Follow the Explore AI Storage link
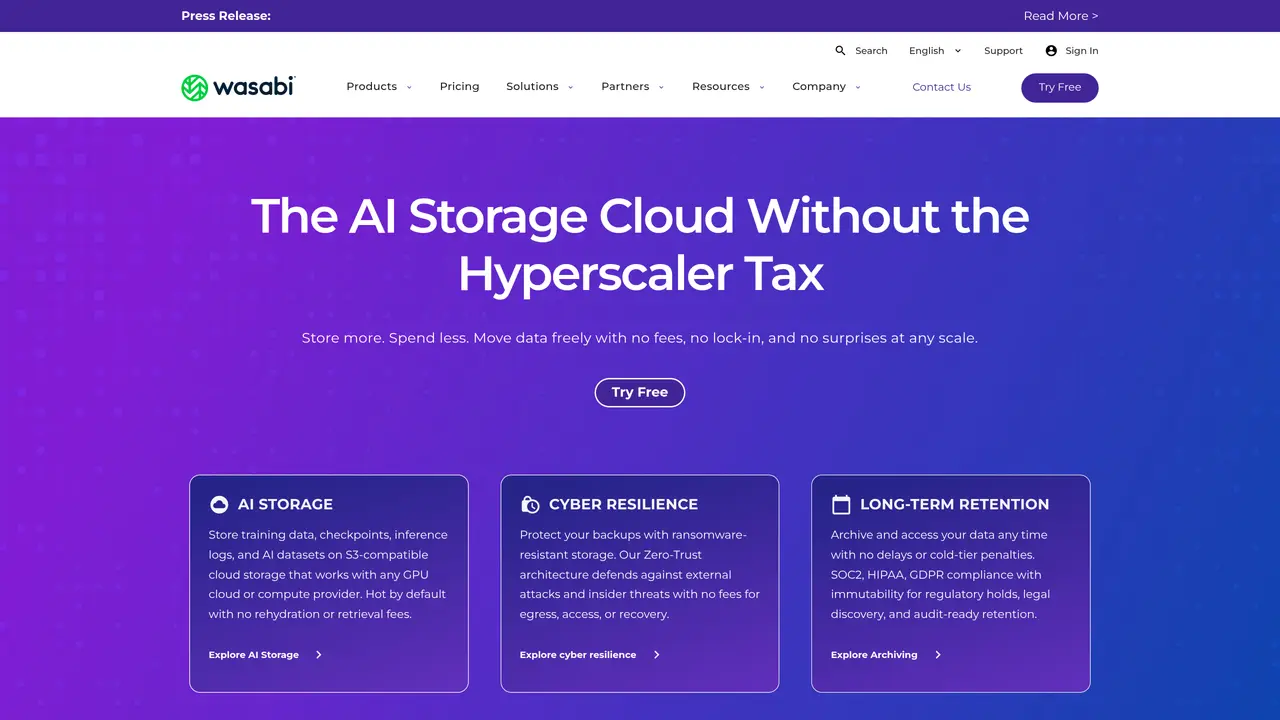The height and width of the screenshot is (720, 1280). click(254, 655)
